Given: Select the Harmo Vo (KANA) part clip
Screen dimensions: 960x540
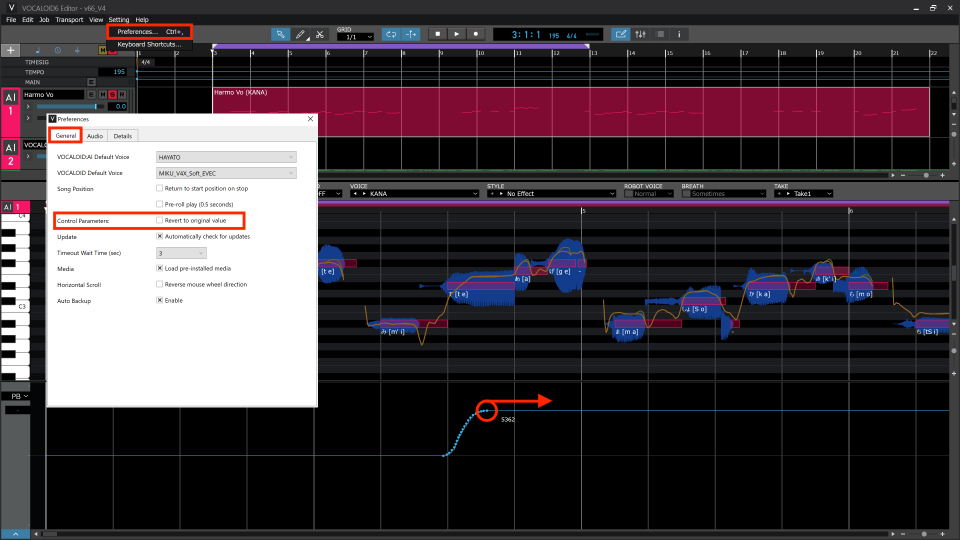Looking at the screenshot, I should tap(571, 111).
